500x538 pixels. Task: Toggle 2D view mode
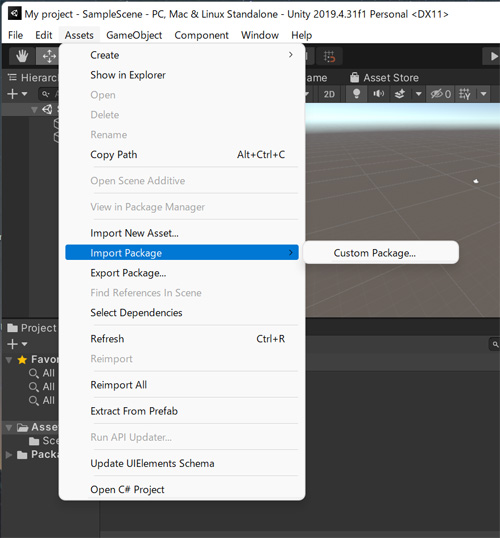[329, 94]
